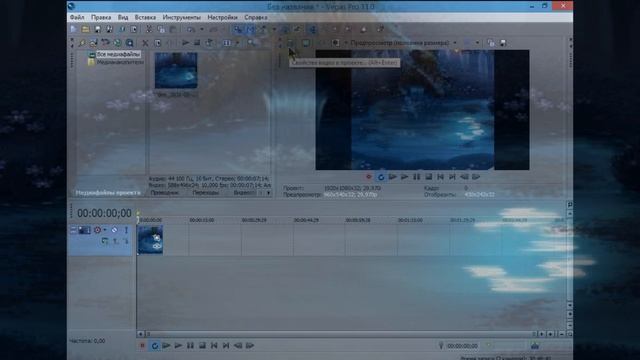Click the Import Media icon

[93, 42]
